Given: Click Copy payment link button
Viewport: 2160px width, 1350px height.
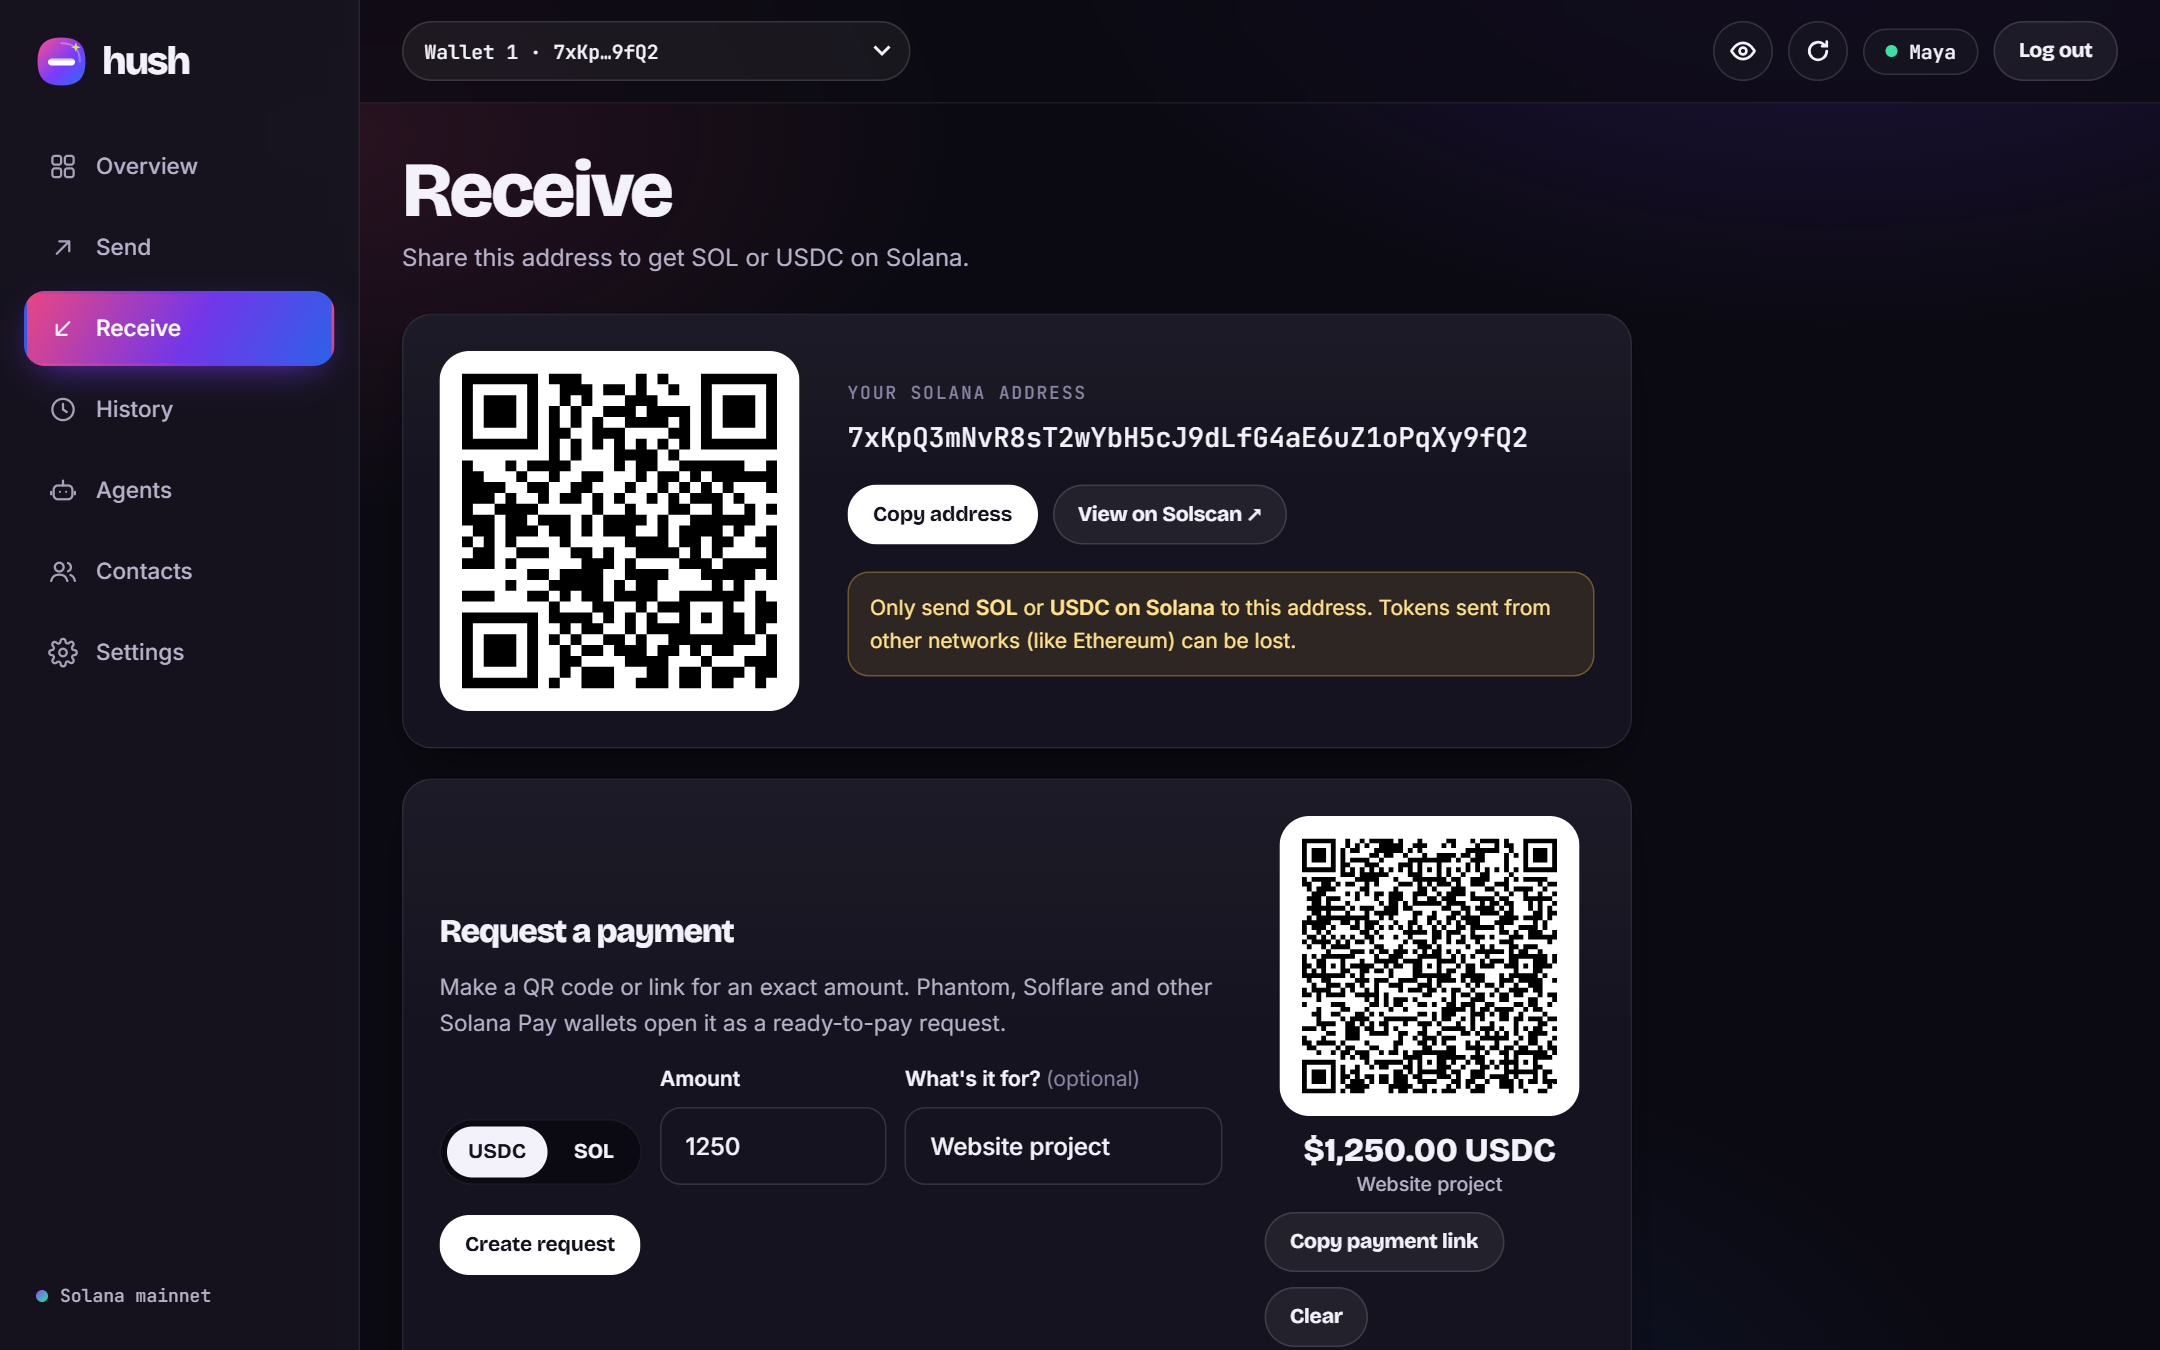Looking at the screenshot, I should click(1384, 1242).
